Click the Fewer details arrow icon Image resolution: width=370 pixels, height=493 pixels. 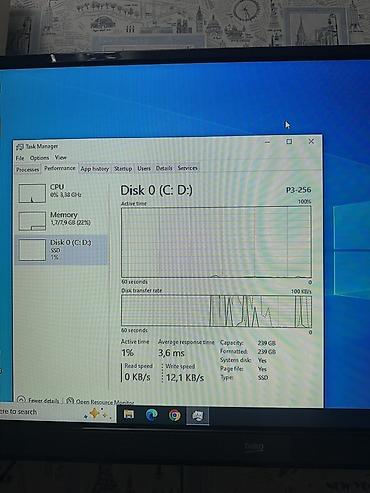[x=21, y=400]
